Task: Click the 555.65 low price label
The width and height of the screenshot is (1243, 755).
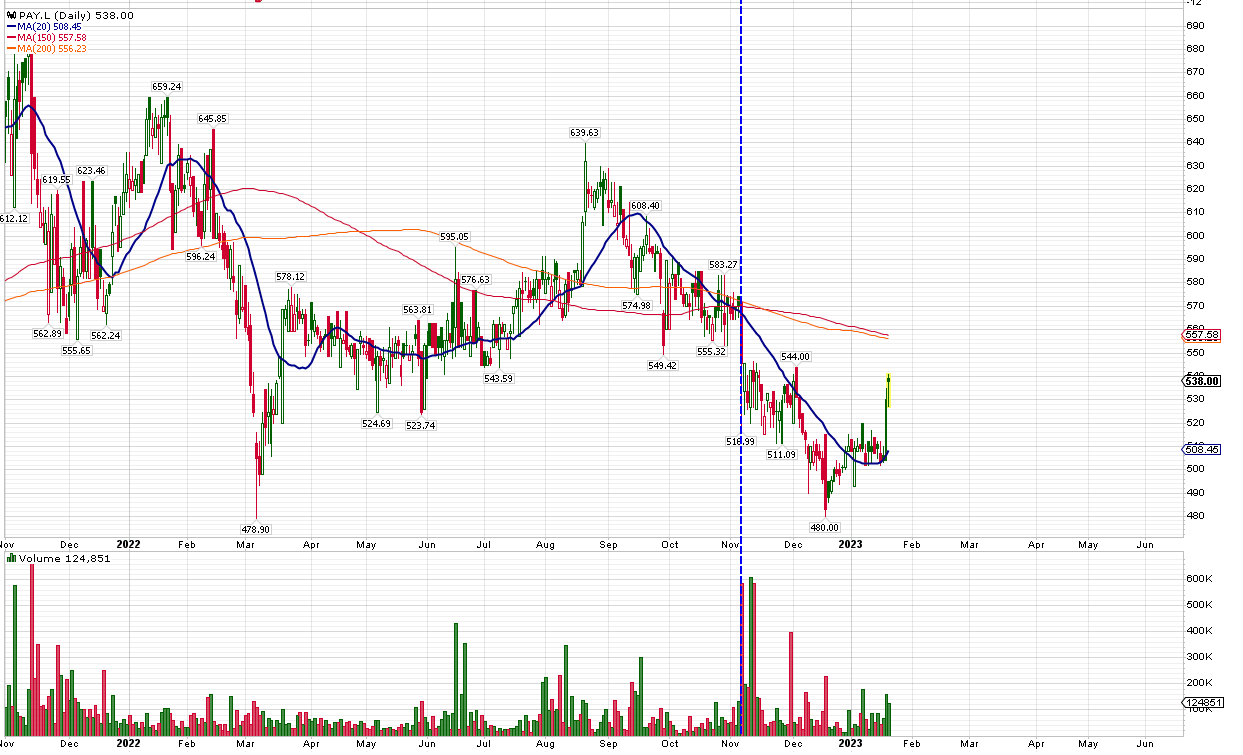Action: [x=76, y=351]
